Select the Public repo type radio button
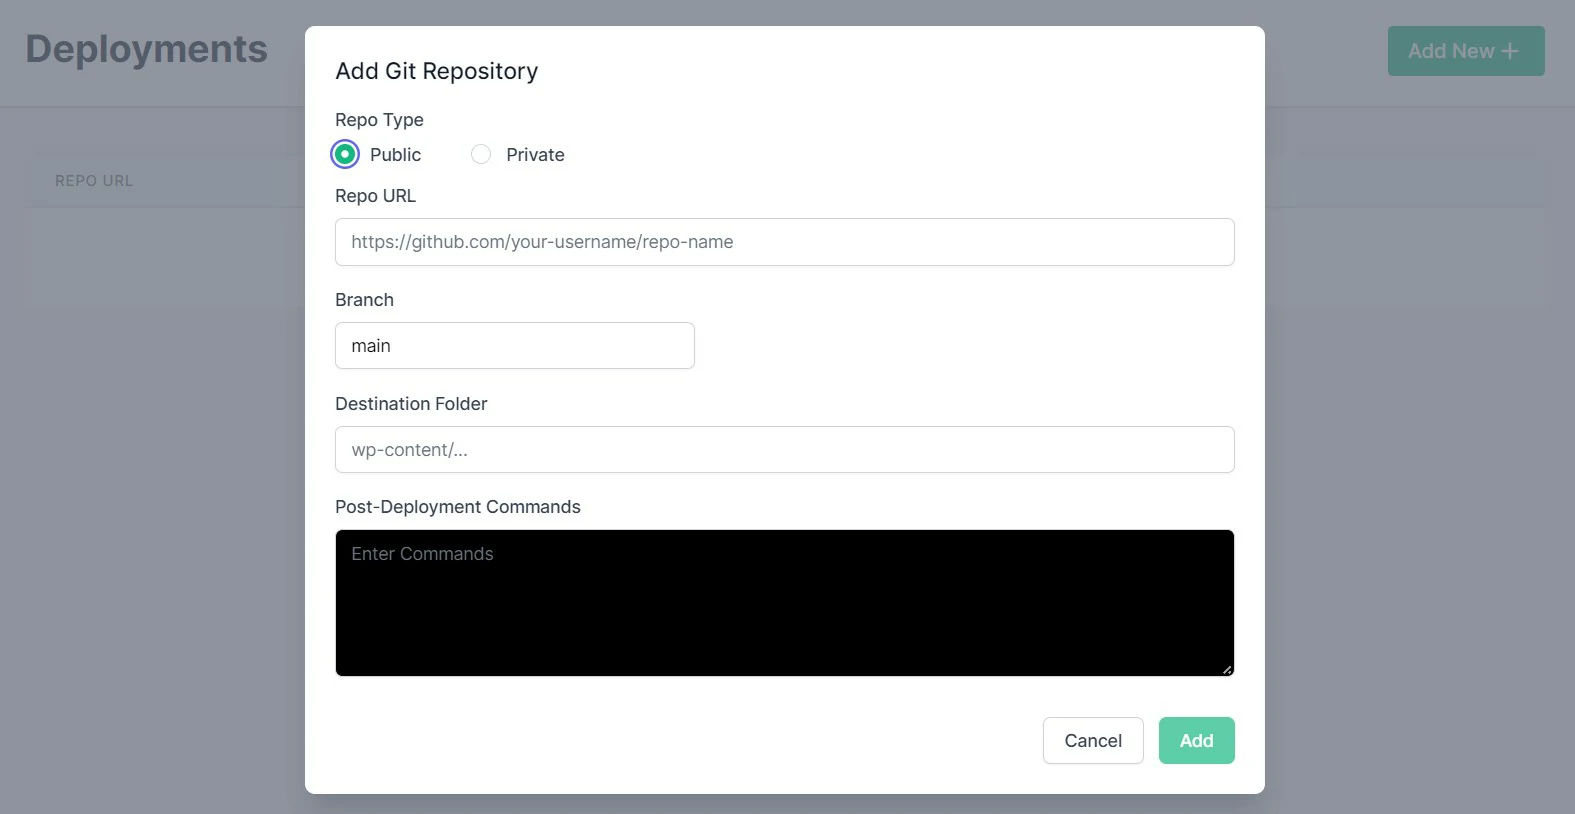Viewport: 1575px width, 814px height. [345, 154]
